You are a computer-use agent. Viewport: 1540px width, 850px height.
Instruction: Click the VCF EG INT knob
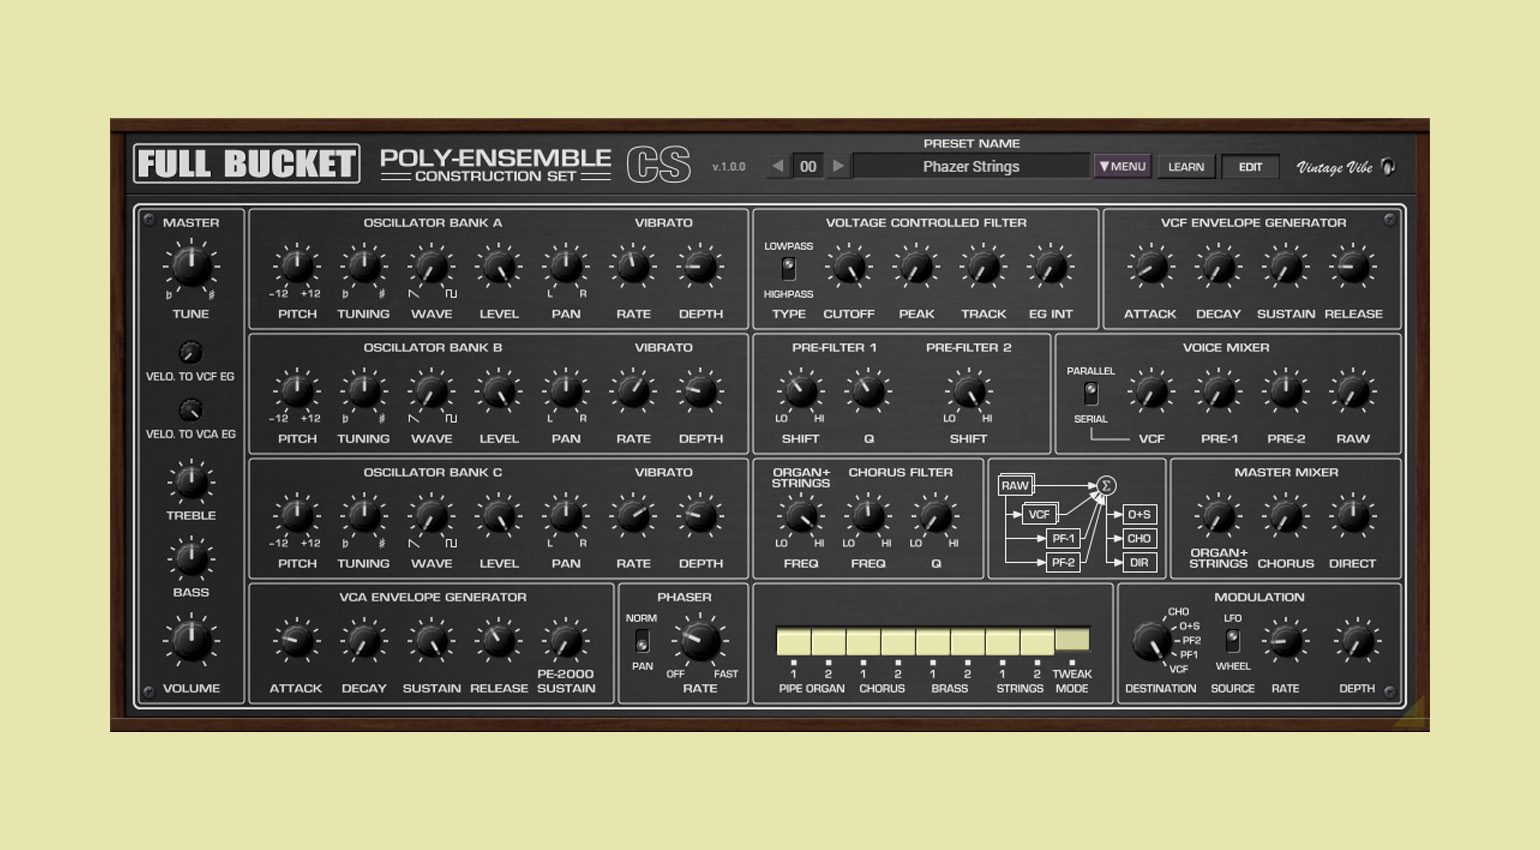[x=1050, y=267]
